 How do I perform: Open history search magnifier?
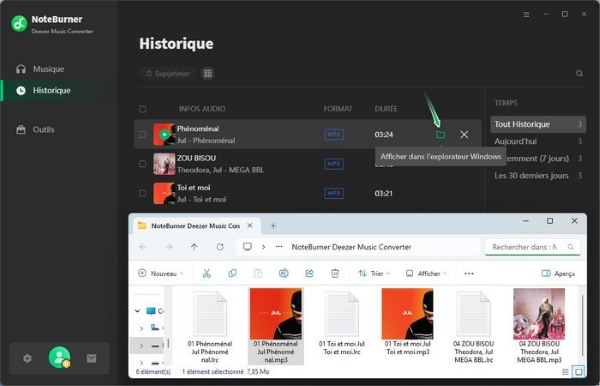tap(579, 73)
